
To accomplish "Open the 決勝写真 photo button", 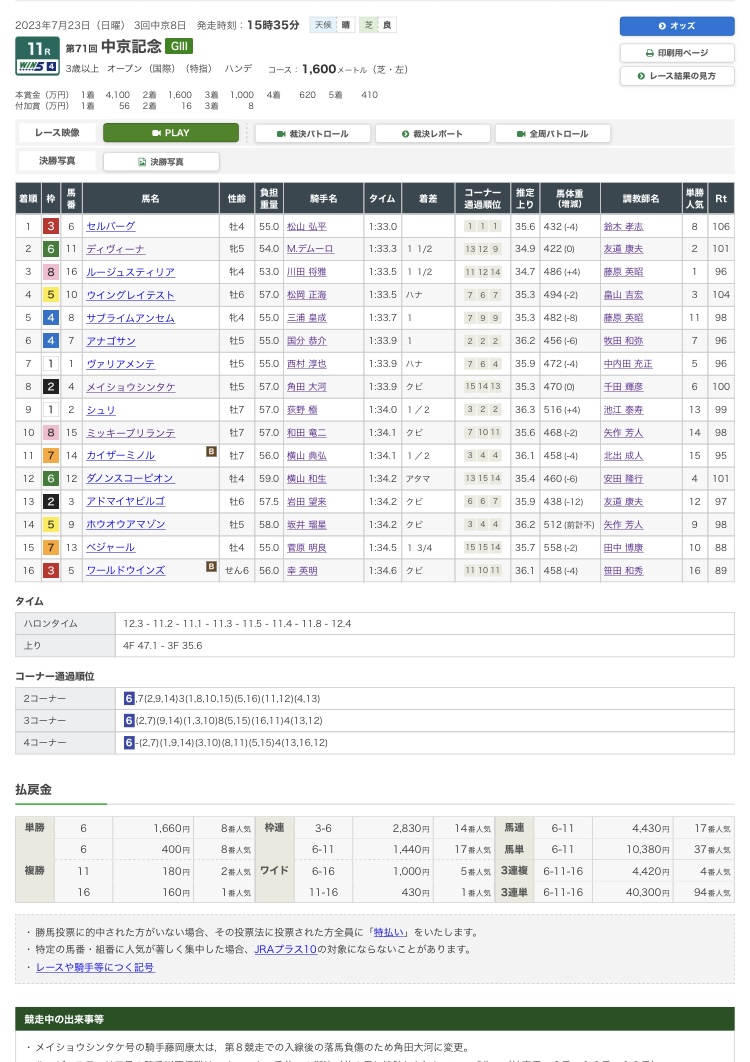I will (x=161, y=162).
